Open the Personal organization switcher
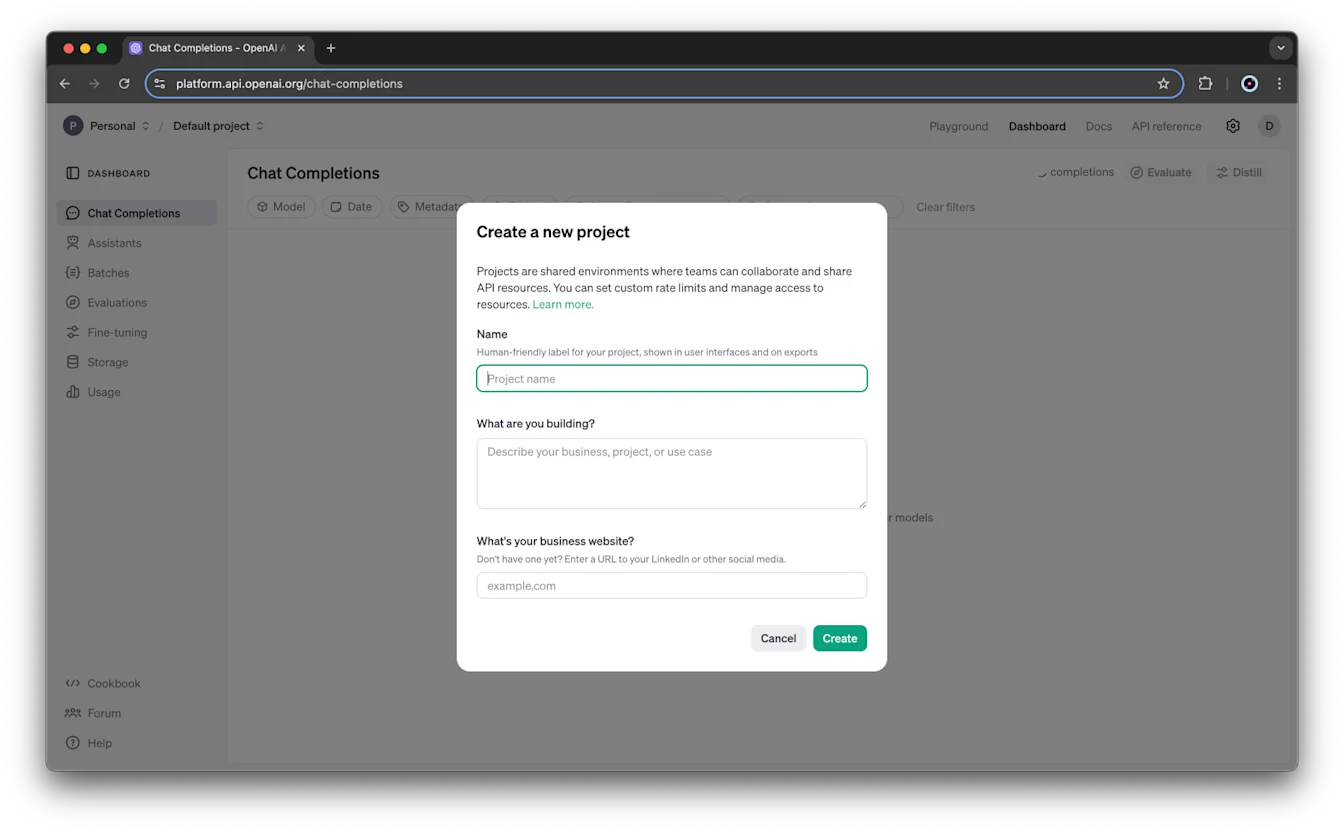 pyautogui.click(x=120, y=126)
